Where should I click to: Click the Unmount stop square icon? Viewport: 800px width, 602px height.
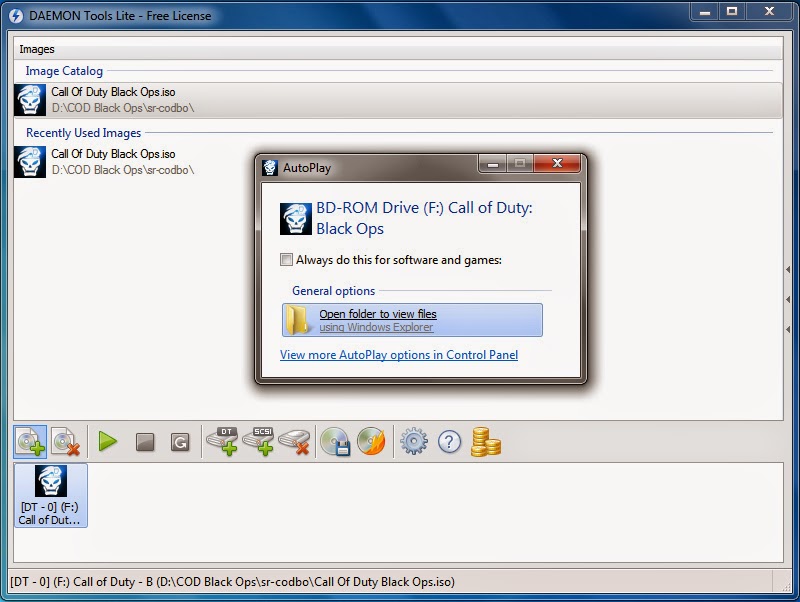coord(145,442)
